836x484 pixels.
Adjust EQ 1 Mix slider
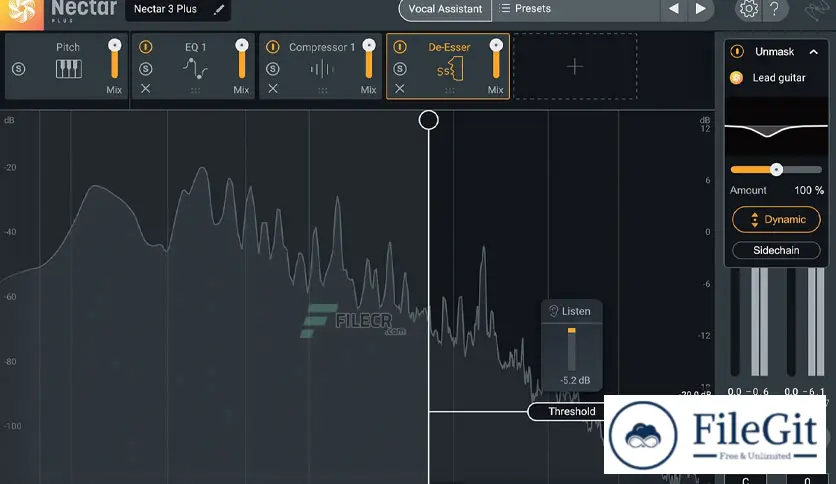pos(242,59)
